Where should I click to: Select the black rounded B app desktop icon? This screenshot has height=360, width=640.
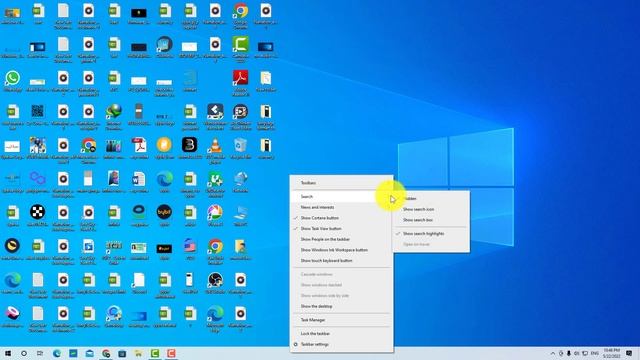pyautogui.click(x=189, y=148)
